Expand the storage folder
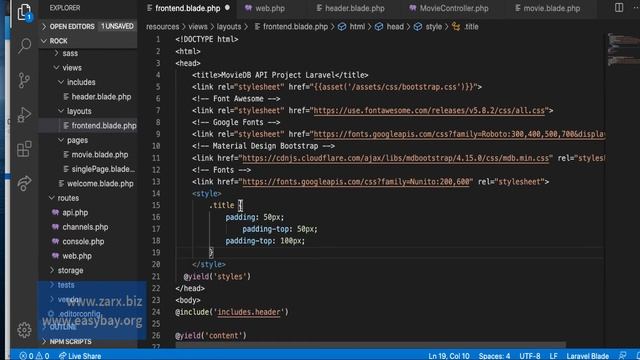Screen dimensions: 640x360 pyautogui.click(x=70, y=270)
